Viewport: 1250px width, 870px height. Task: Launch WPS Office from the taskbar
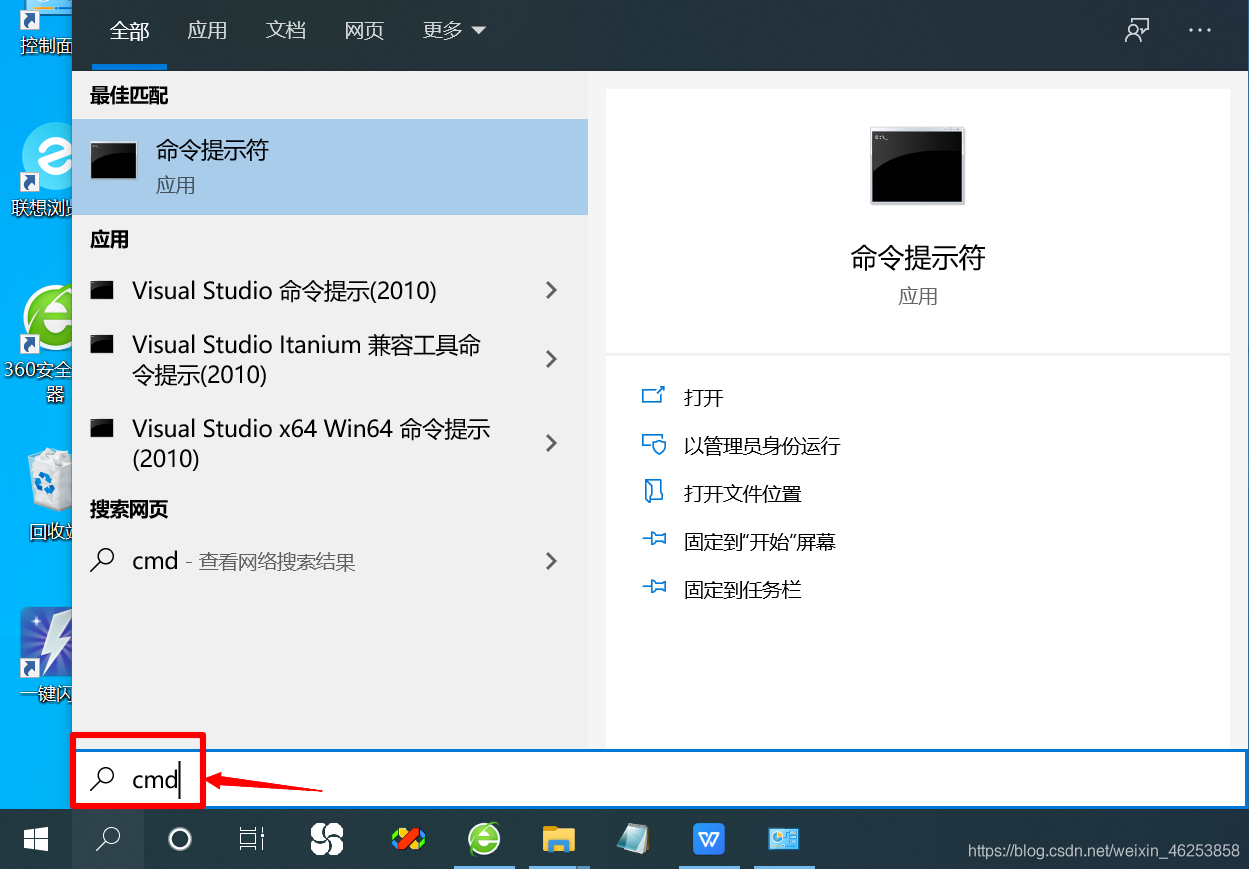[x=709, y=838]
